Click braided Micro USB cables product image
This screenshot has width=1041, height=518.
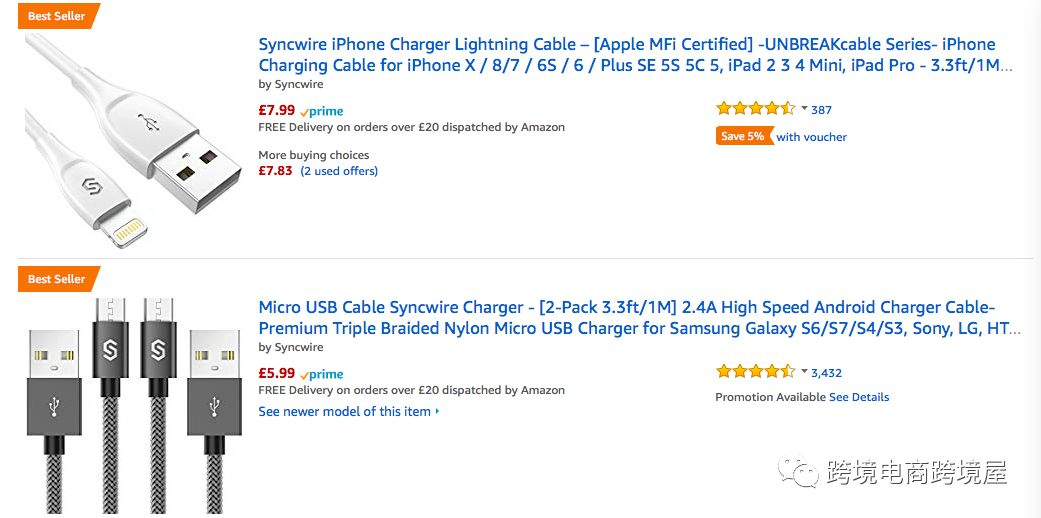pyautogui.click(x=133, y=405)
